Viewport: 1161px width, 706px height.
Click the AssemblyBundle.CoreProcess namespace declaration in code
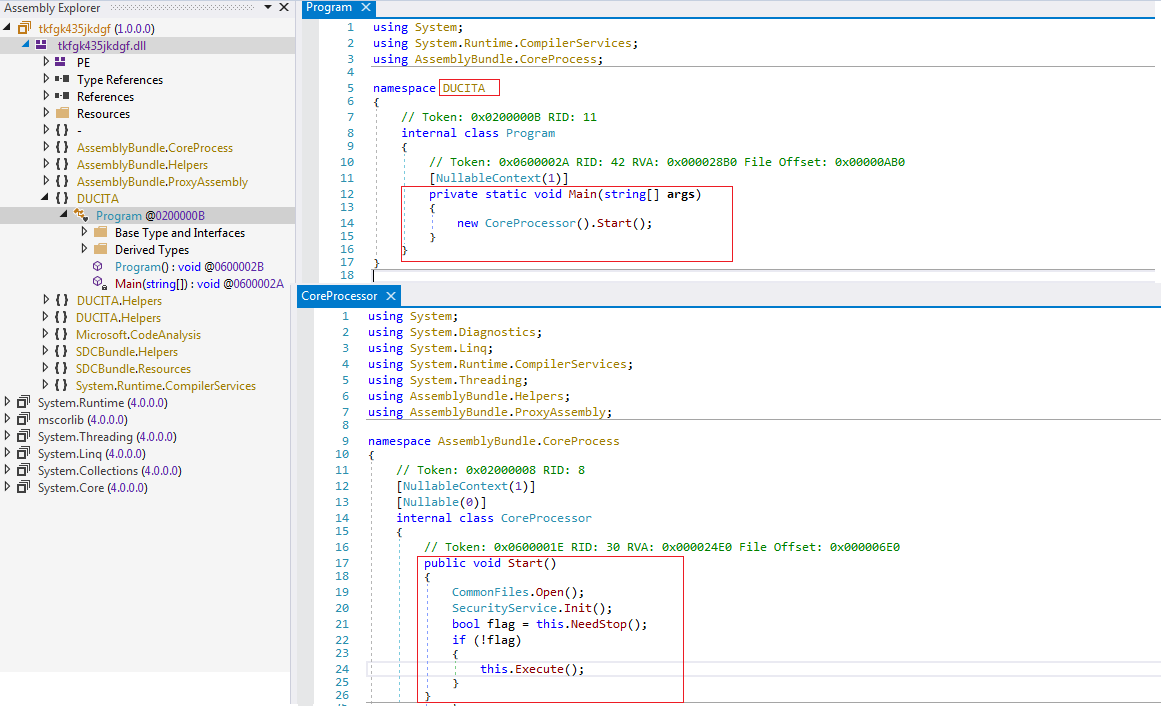(529, 441)
